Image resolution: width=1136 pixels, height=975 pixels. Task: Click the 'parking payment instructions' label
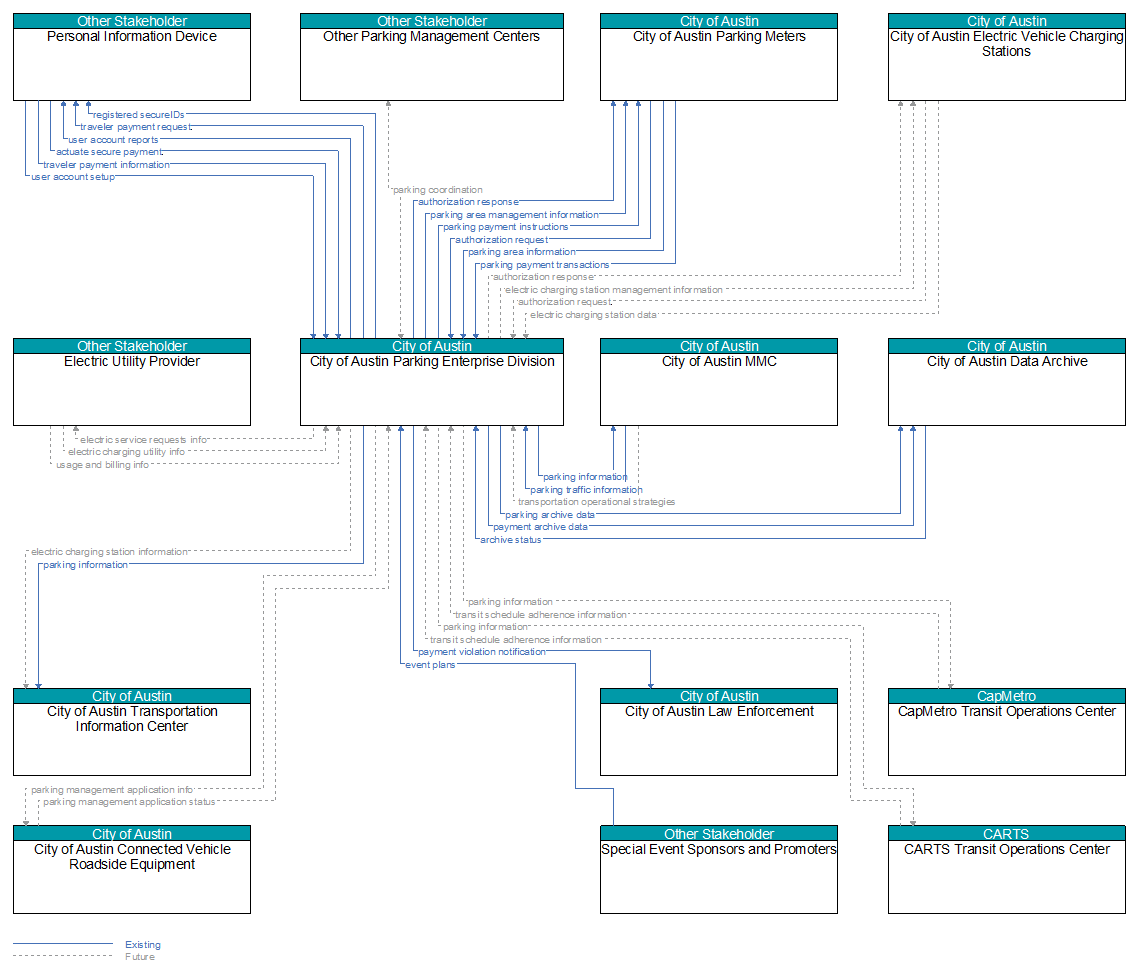[506, 227]
